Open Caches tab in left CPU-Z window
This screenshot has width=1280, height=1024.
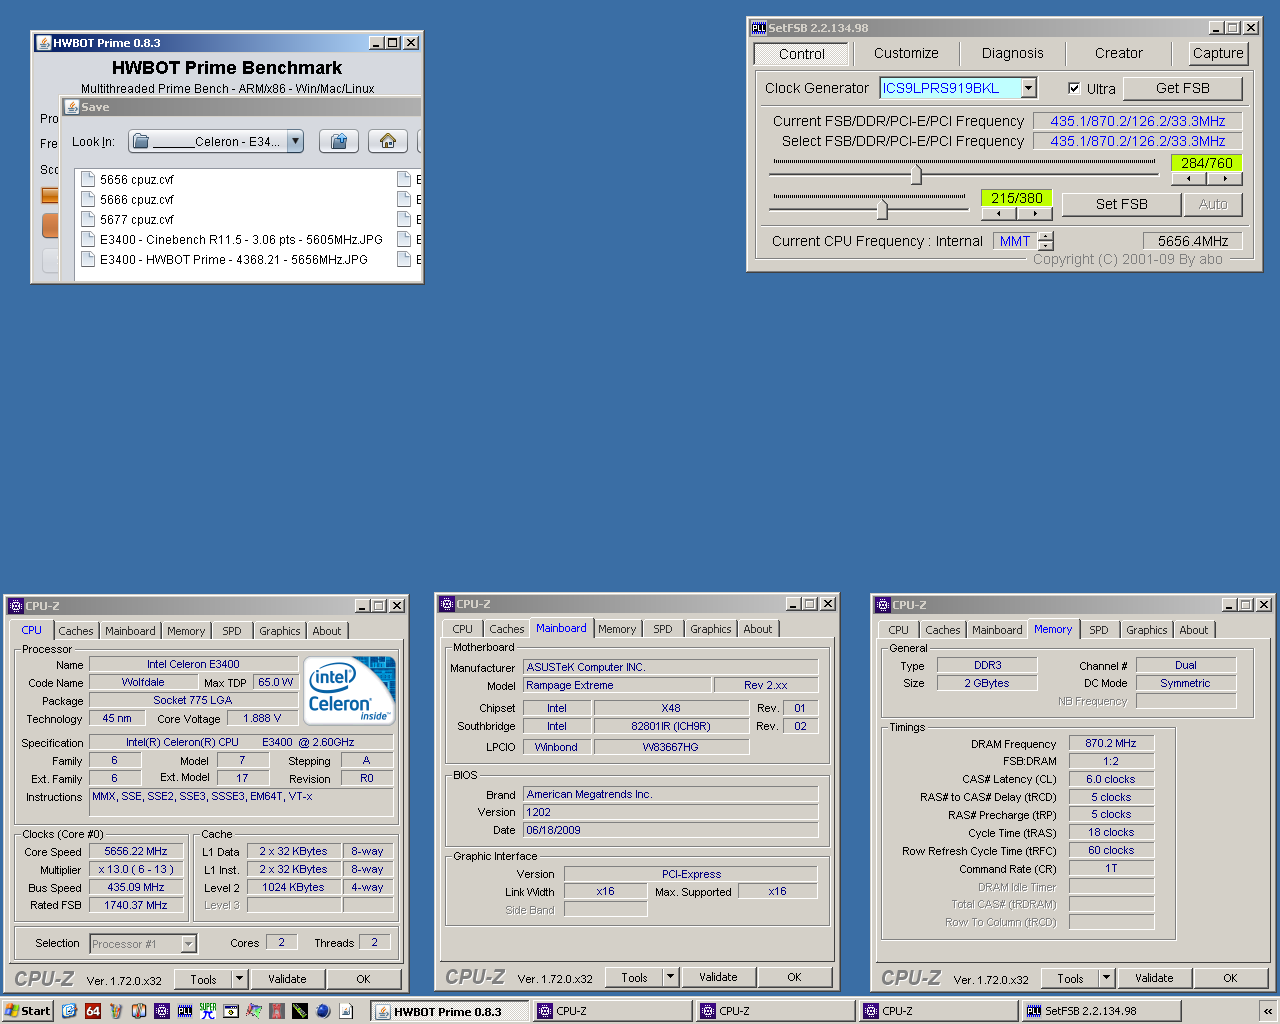pyautogui.click(x=76, y=631)
